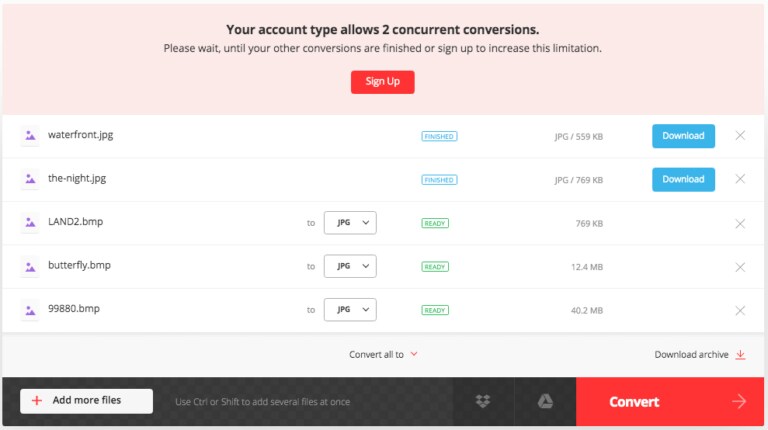This screenshot has height=430, width=768.
Task: Remove LAND2.bmp from the list
Action: click(x=740, y=223)
